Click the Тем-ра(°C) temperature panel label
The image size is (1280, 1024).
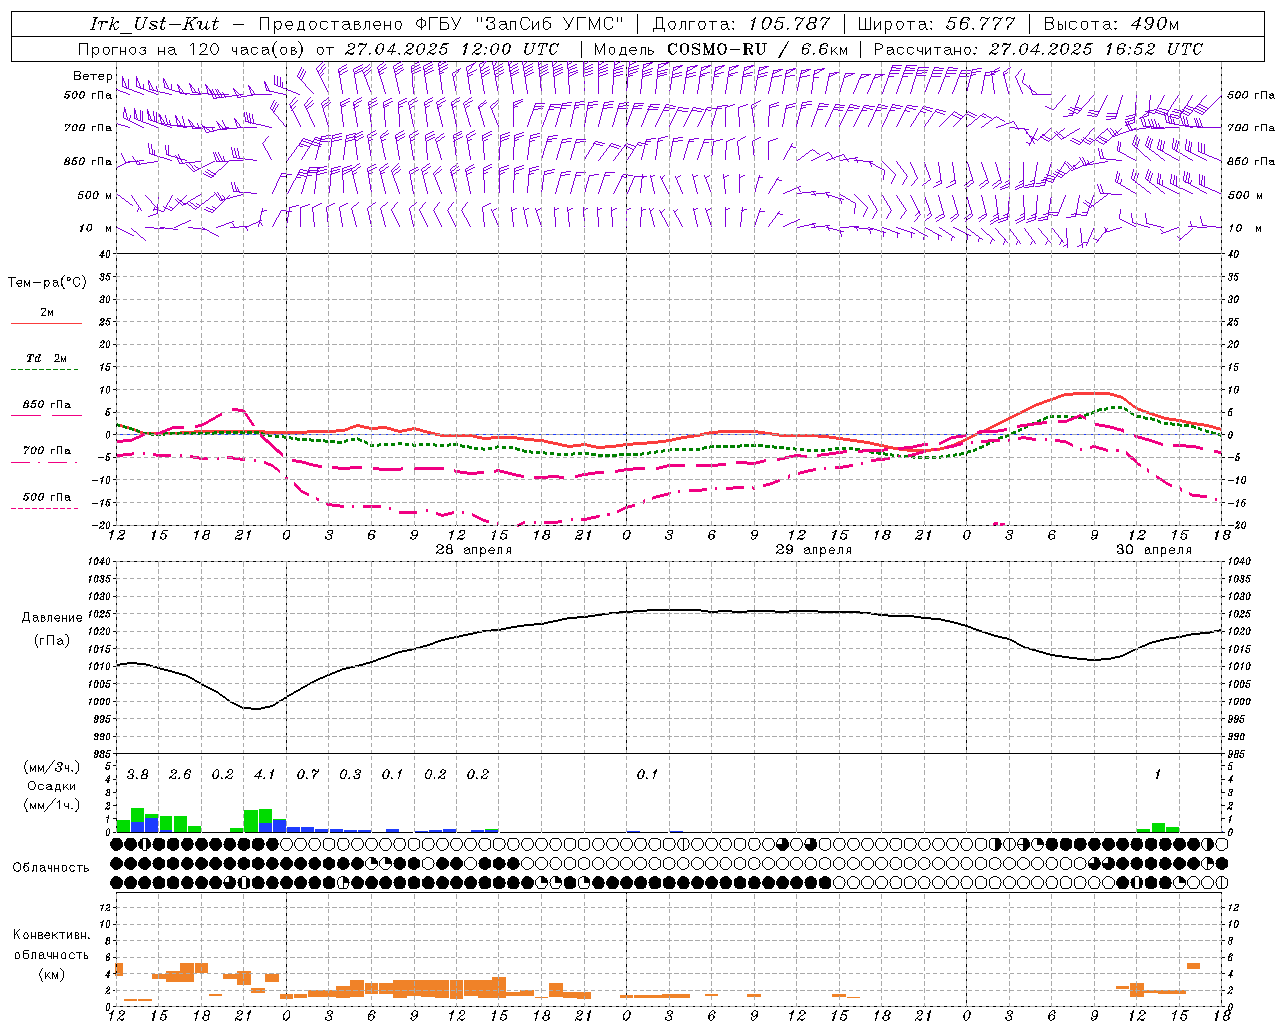[47, 282]
